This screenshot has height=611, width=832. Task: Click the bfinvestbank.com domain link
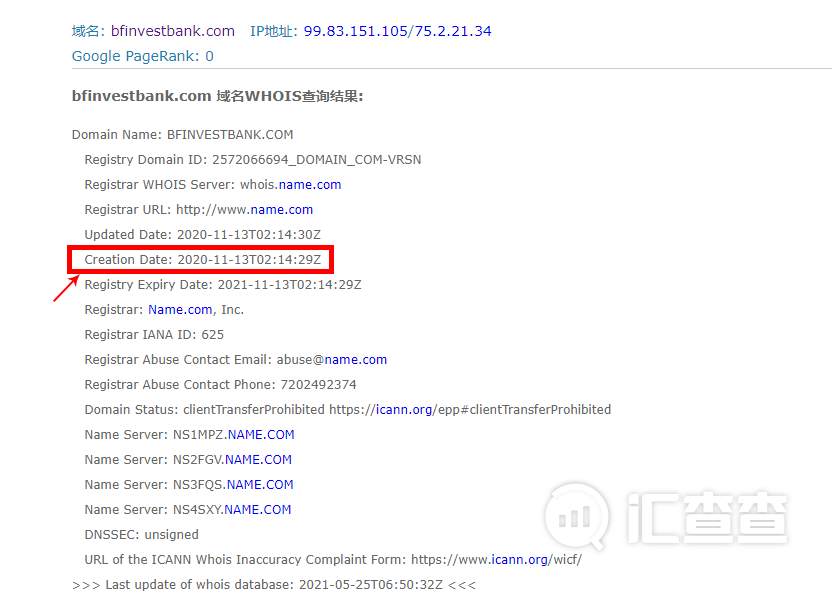[172, 31]
